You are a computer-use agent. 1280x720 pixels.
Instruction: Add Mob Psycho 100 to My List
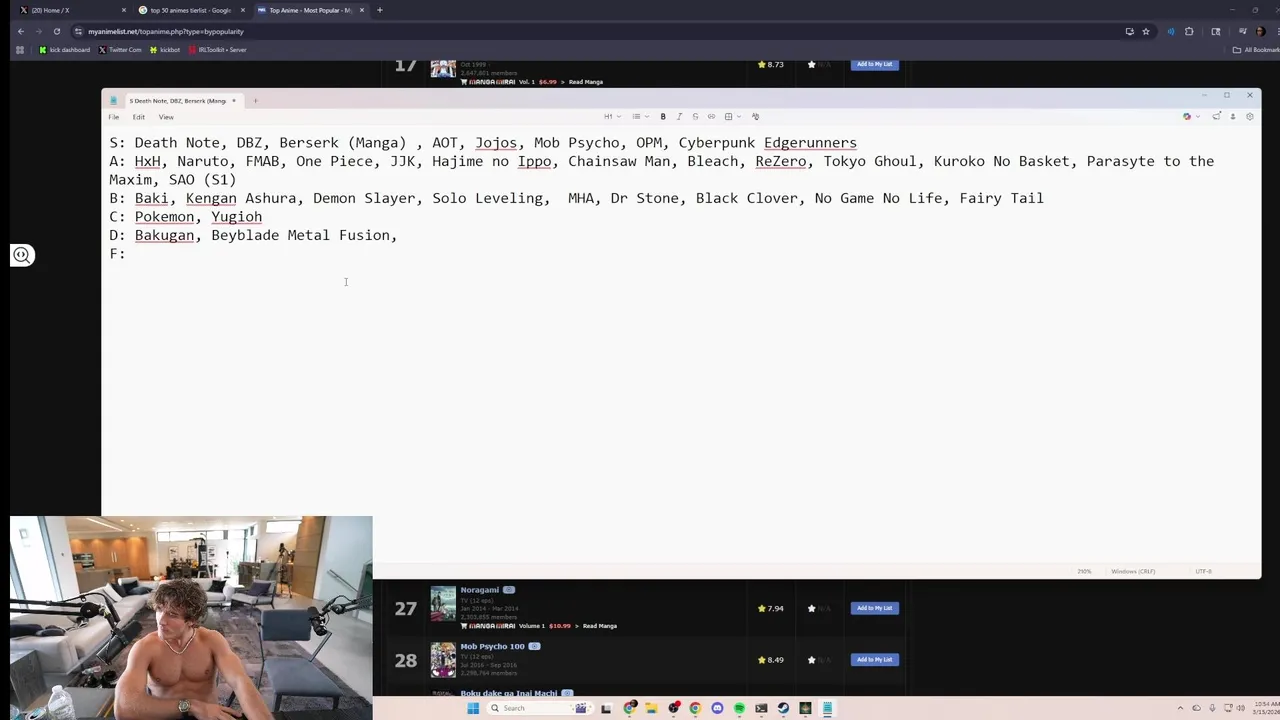(x=874, y=660)
